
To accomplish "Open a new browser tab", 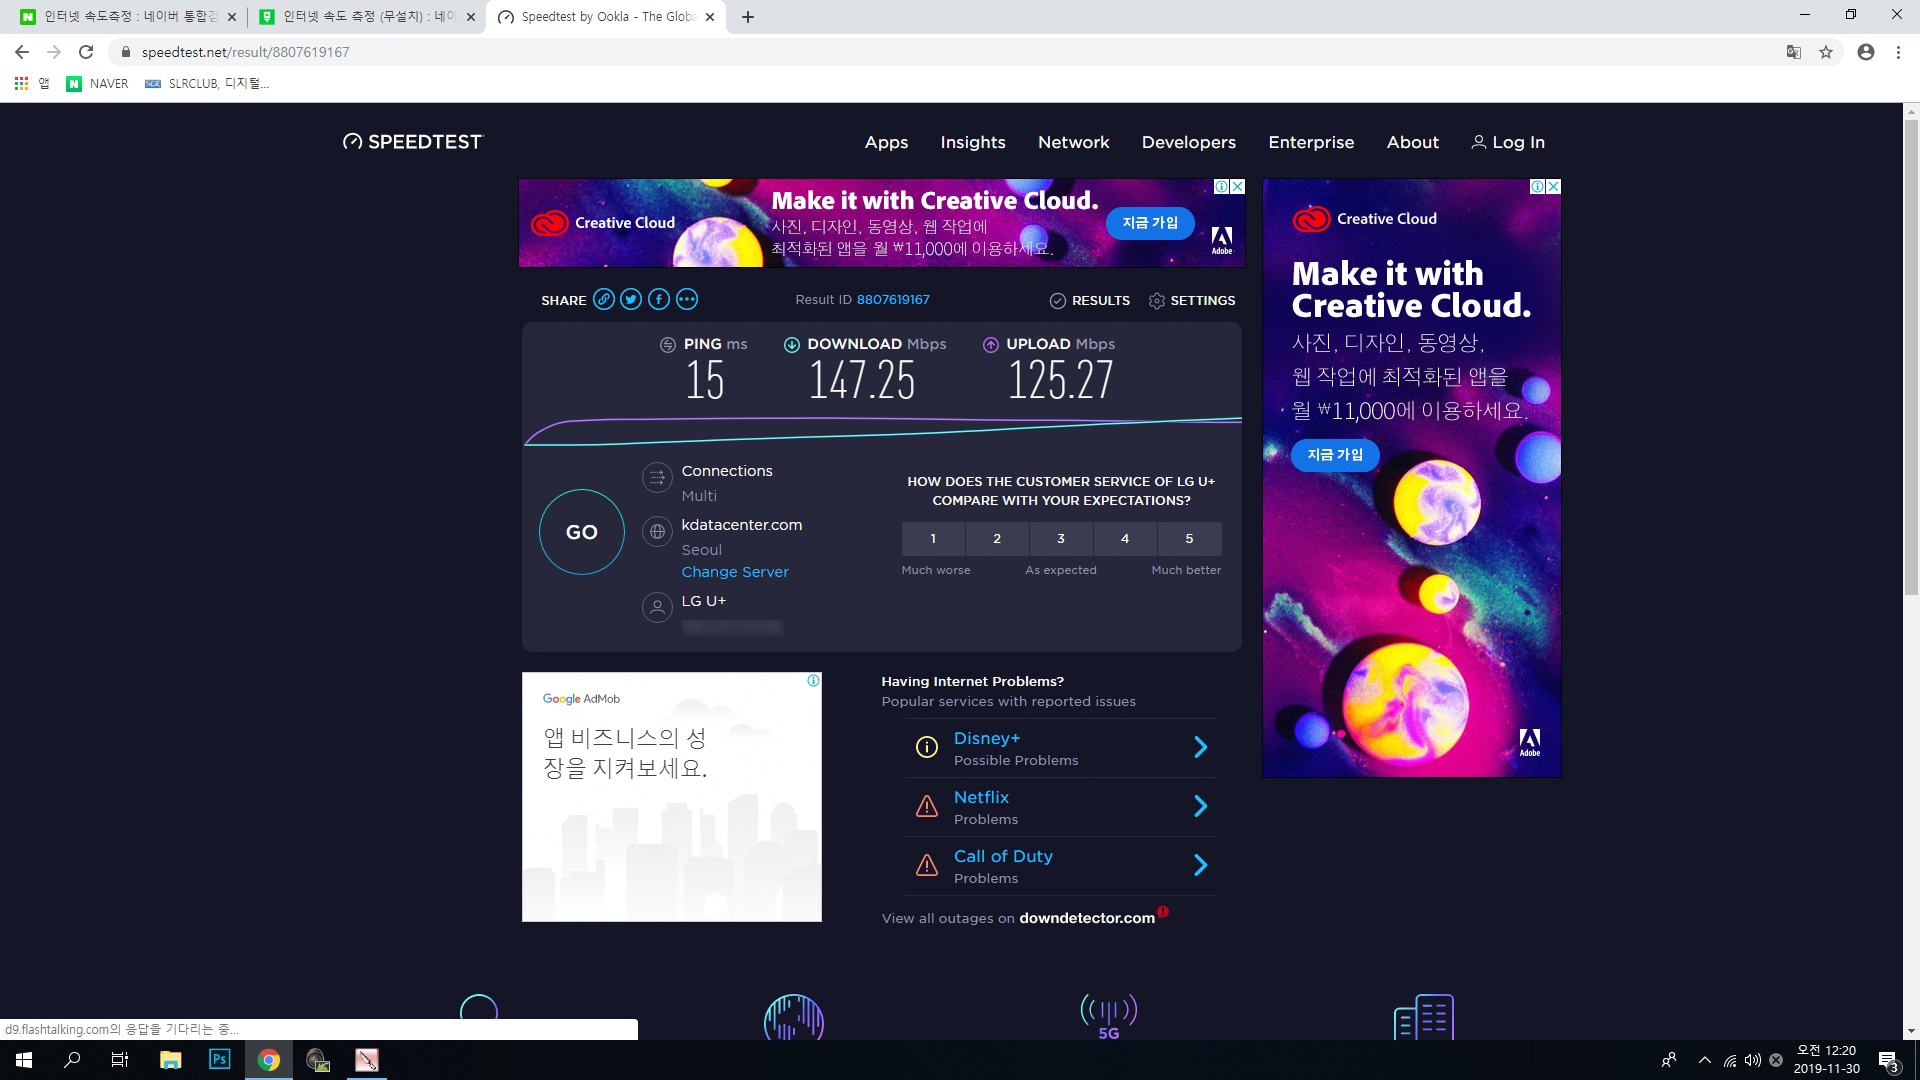I will click(747, 17).
